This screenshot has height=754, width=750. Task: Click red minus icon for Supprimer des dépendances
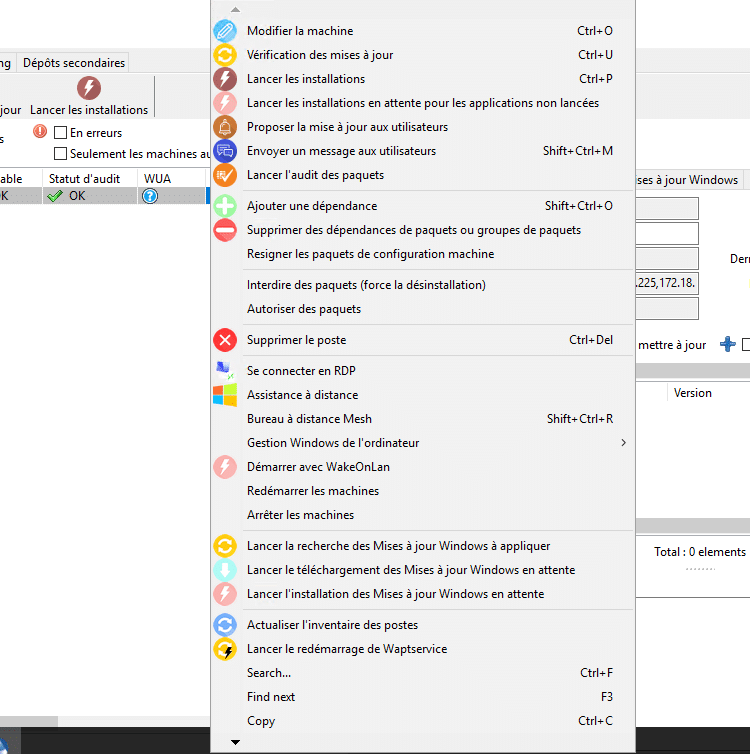tap(225, 230)
